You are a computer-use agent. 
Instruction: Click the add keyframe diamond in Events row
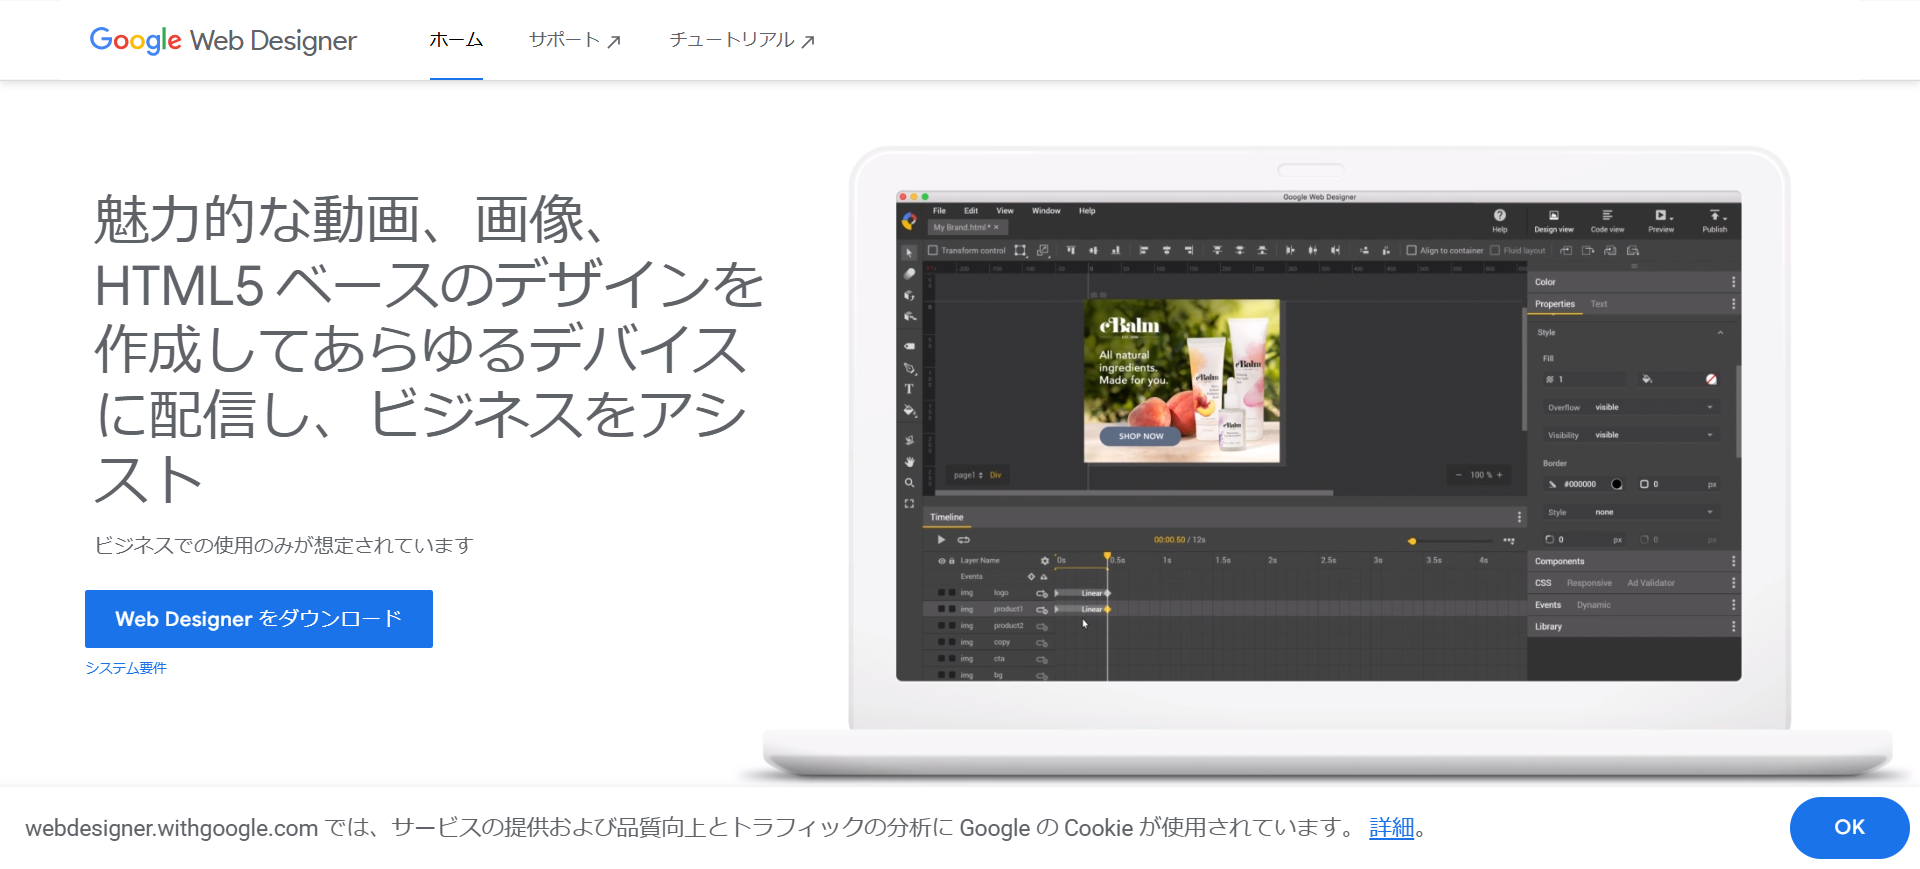coord(1031,577)
